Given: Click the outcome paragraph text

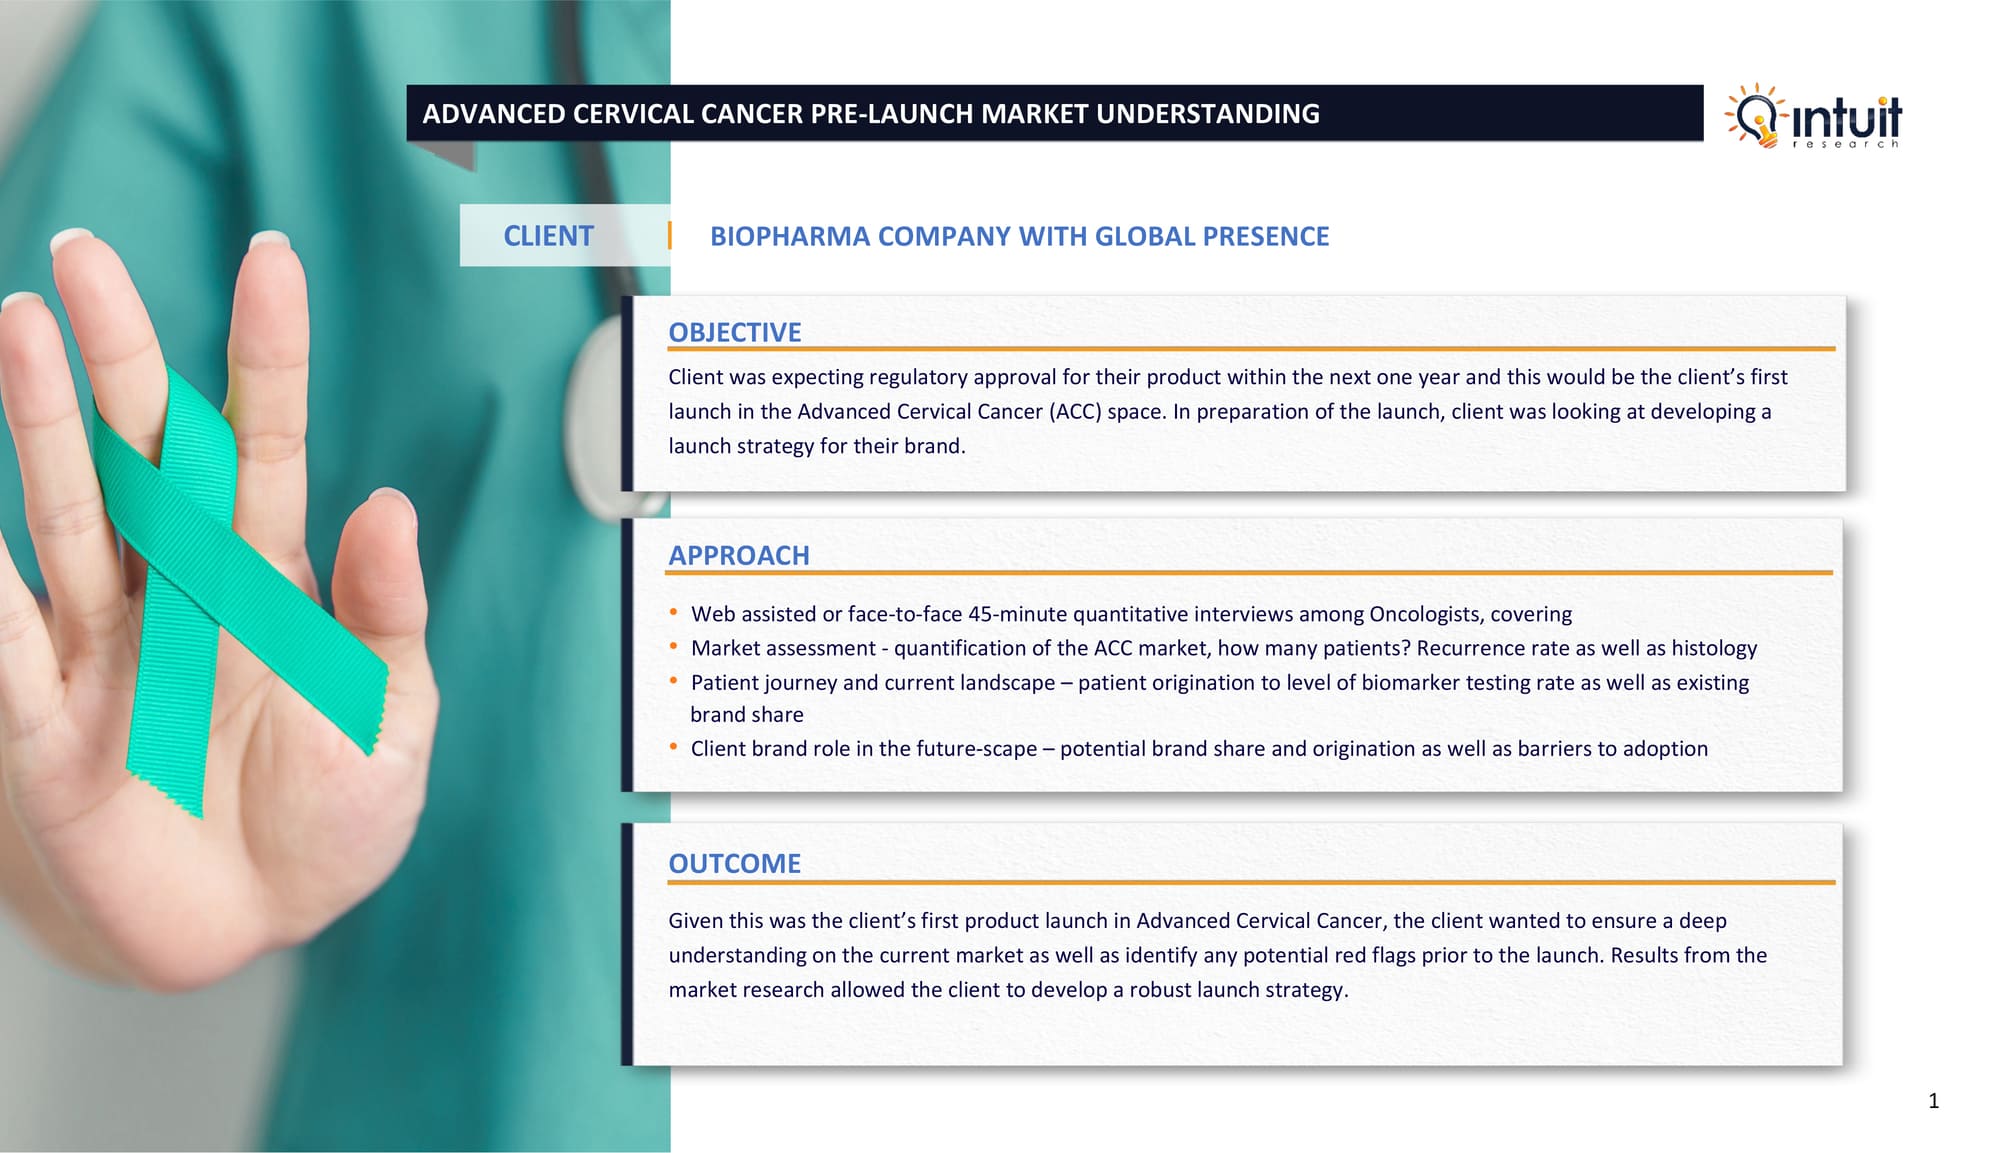Looking at the screenshot, I should (x=1217, y=955).
